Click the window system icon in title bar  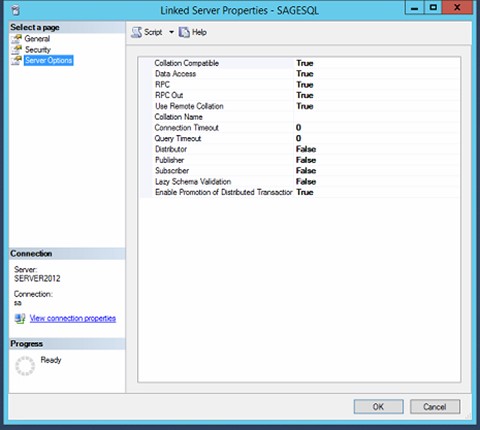pos(15,10)
